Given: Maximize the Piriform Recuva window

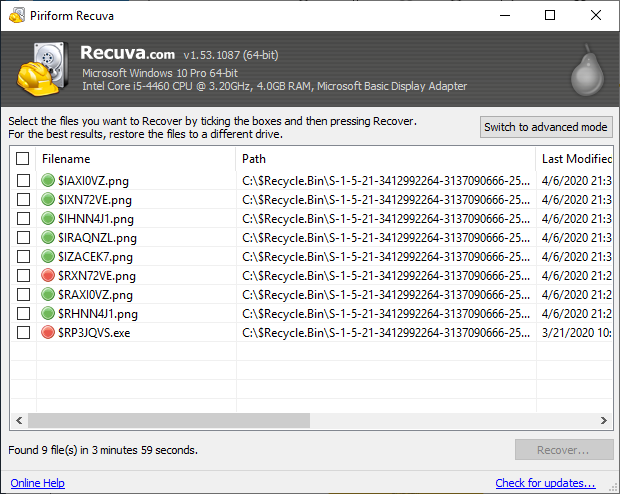Looking at the screenshot, I should (x=550, y=15).
